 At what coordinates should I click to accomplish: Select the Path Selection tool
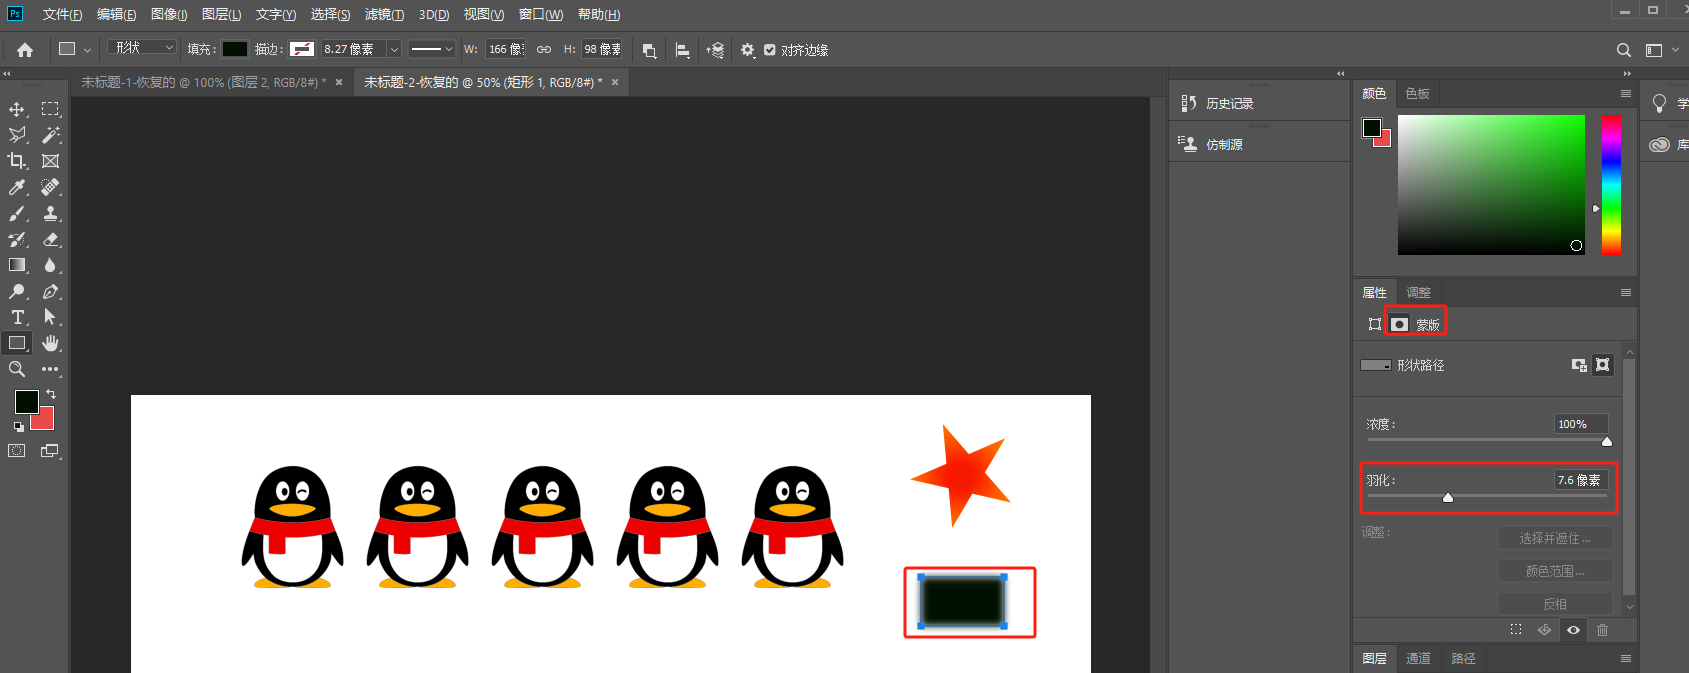coord(50,317)
